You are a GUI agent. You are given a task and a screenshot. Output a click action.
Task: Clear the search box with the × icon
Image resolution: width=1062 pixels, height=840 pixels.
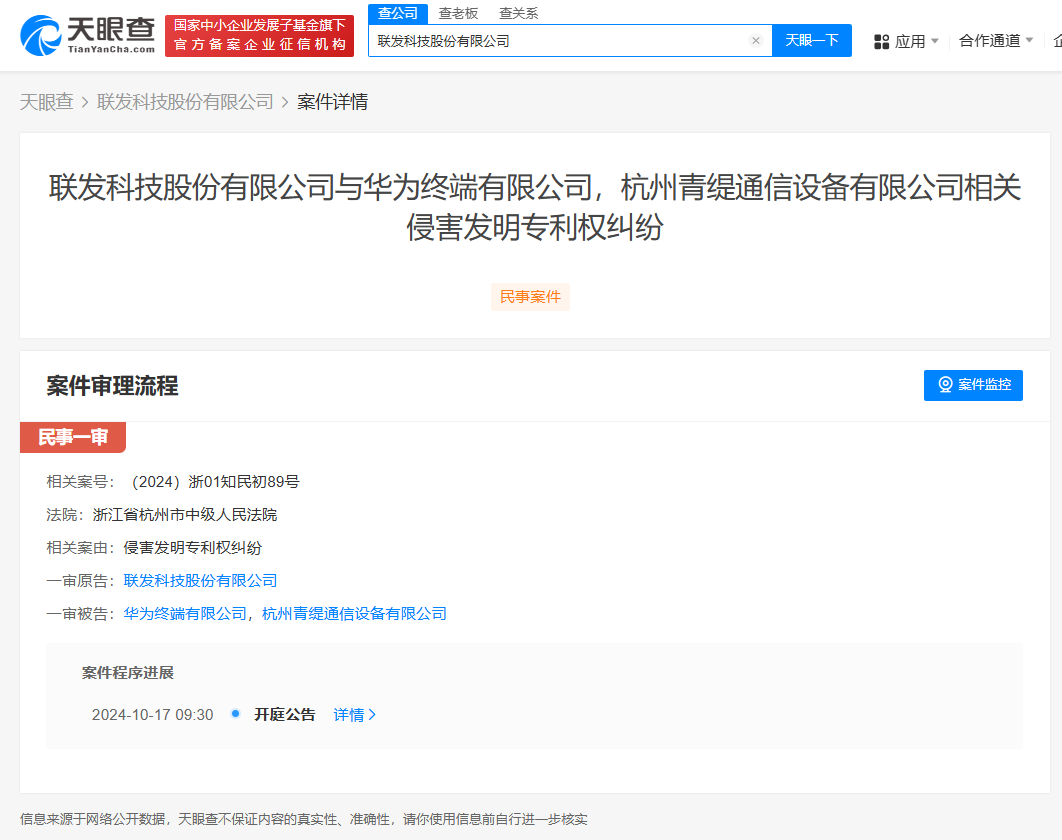point(757,40)
